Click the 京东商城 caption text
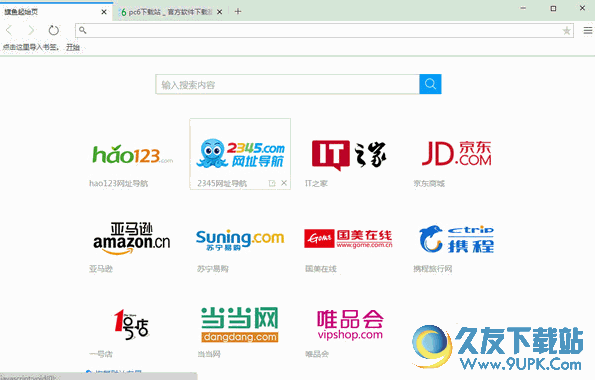The height and width of the screenshot is (380, 595). pos(429,184)
